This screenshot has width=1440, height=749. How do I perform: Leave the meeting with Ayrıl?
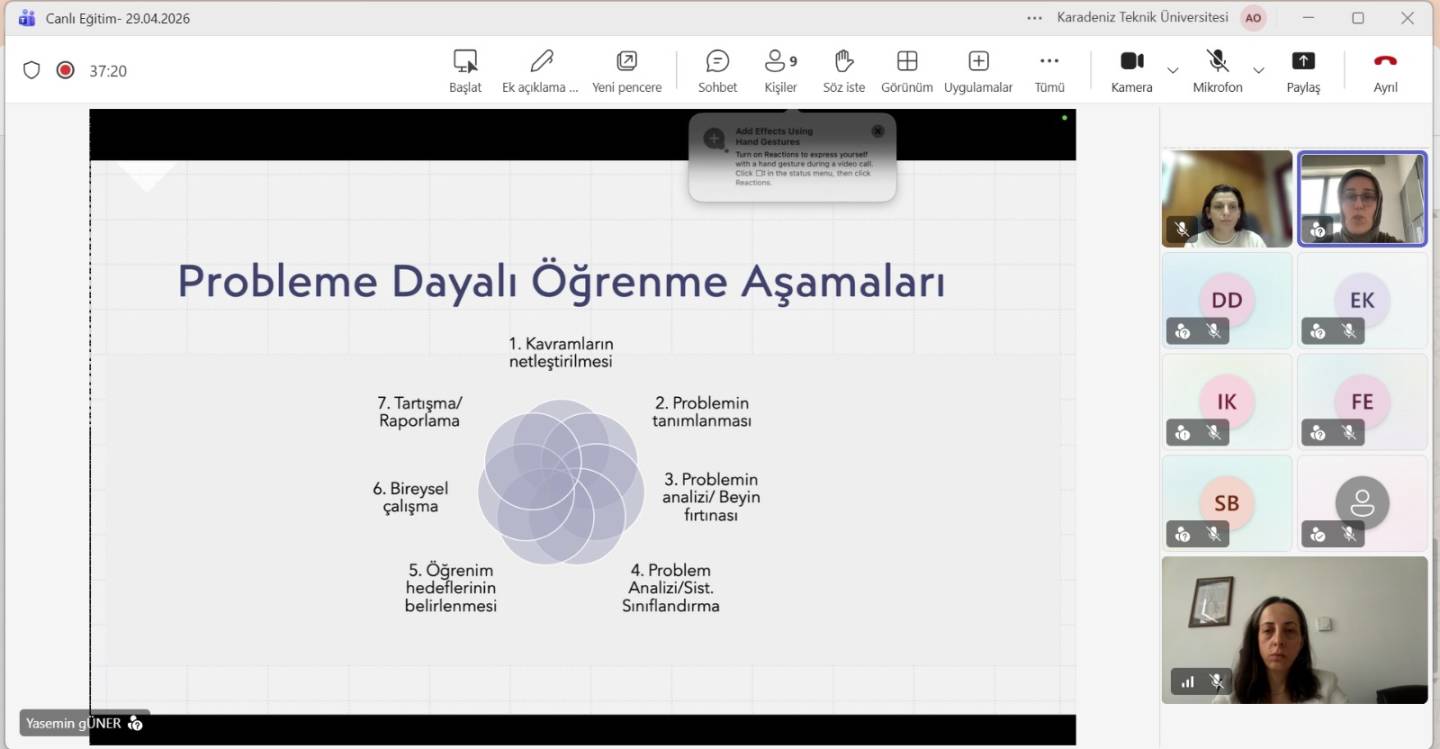(x=1385, y=70)
